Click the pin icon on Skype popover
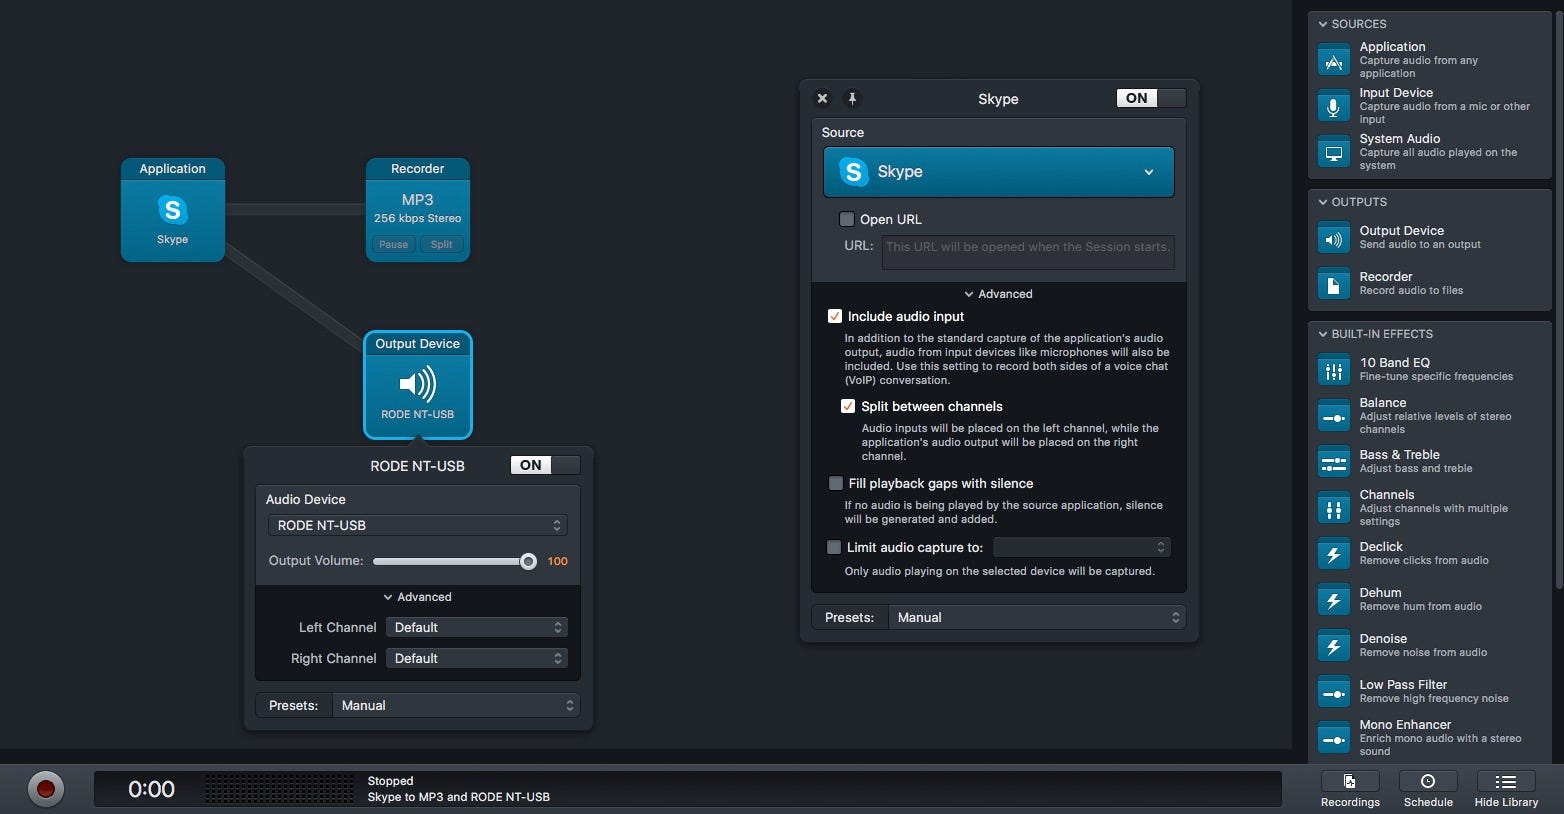 point(852,98)
